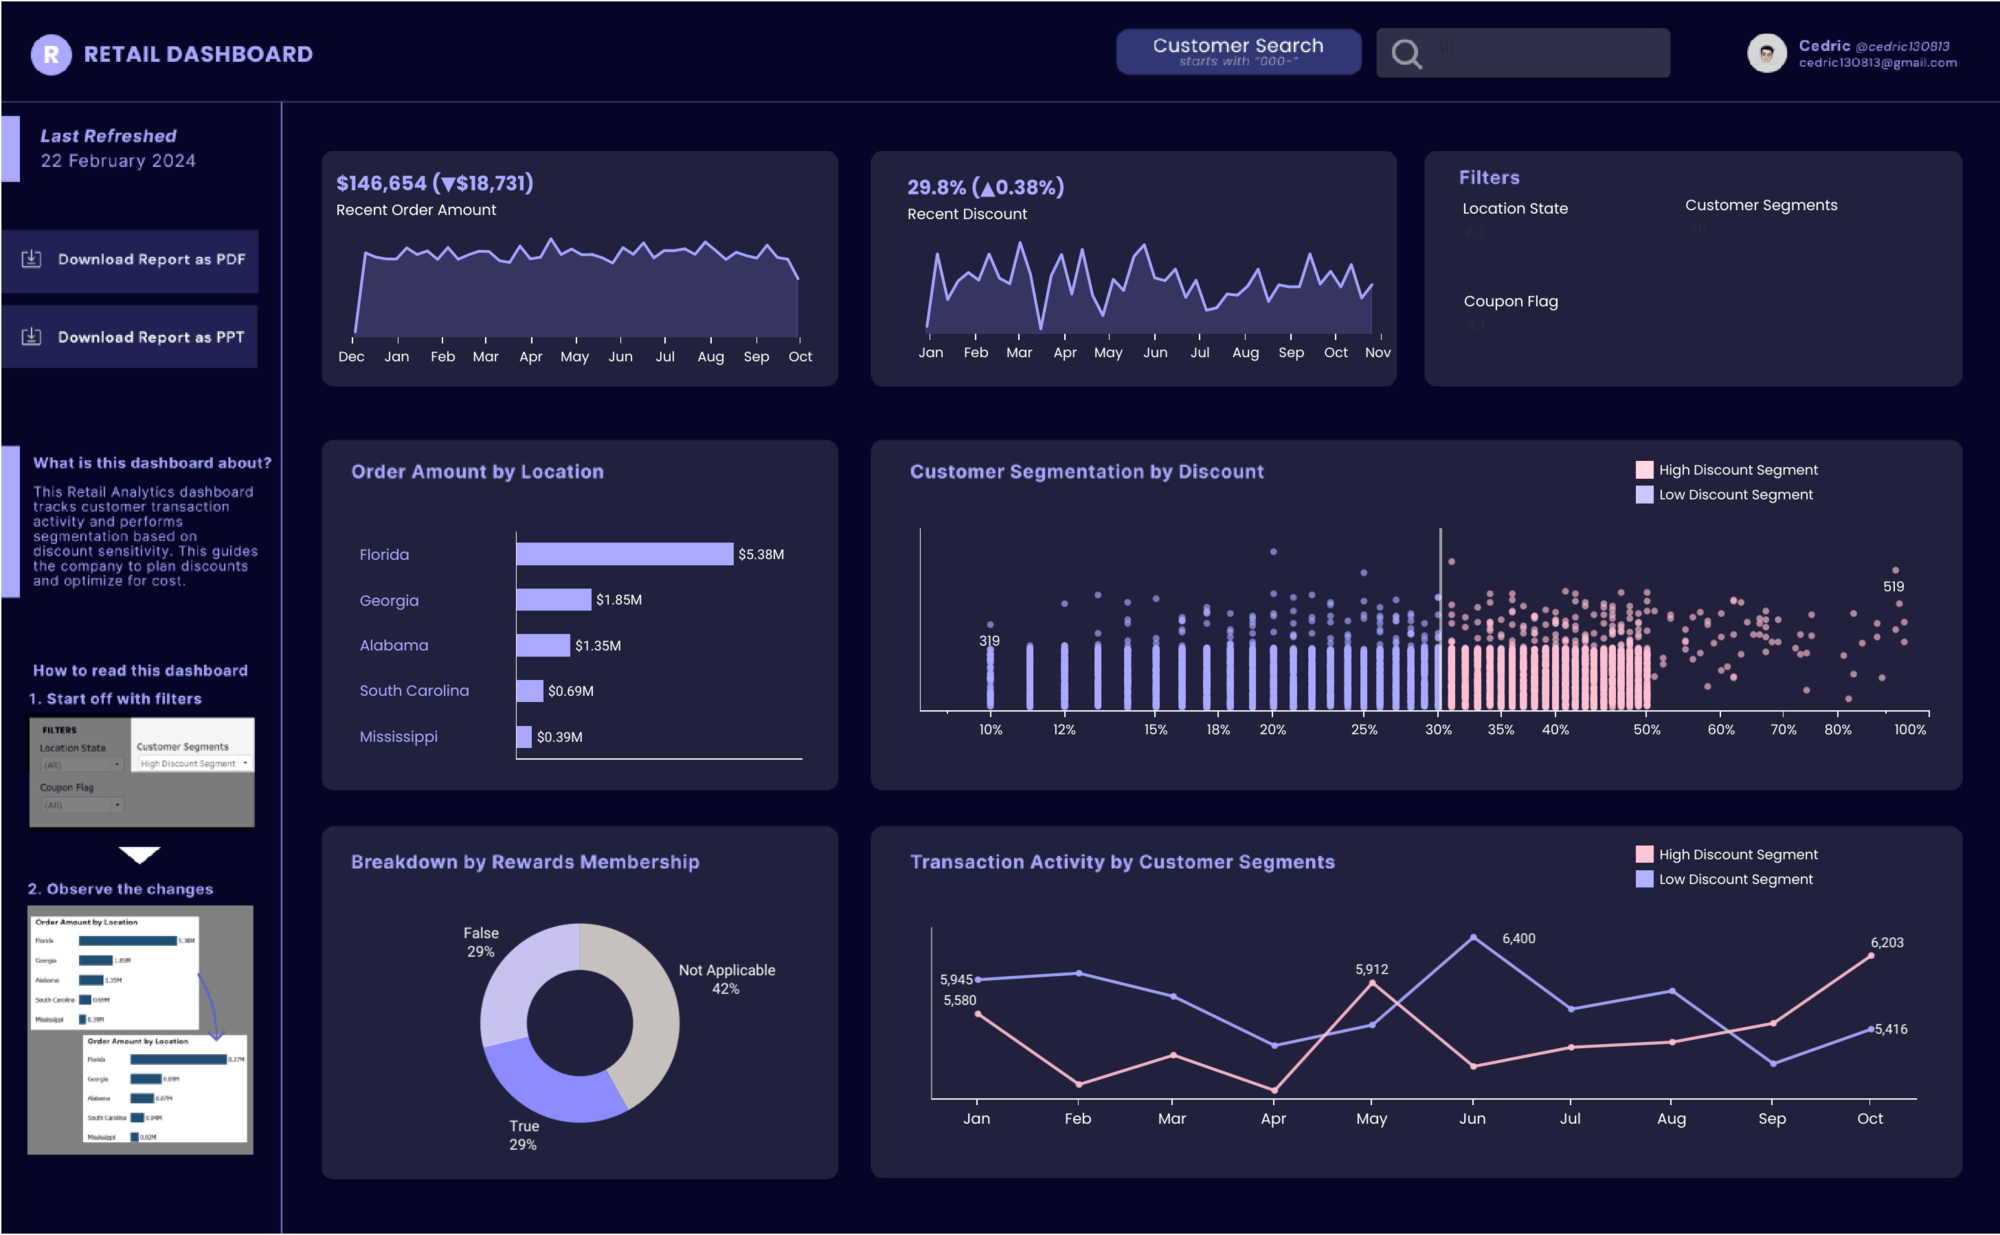Click the cedric130813@gmail.com email
The height and width of the screenshot is (1235, 2000).
coord(1878,63)
